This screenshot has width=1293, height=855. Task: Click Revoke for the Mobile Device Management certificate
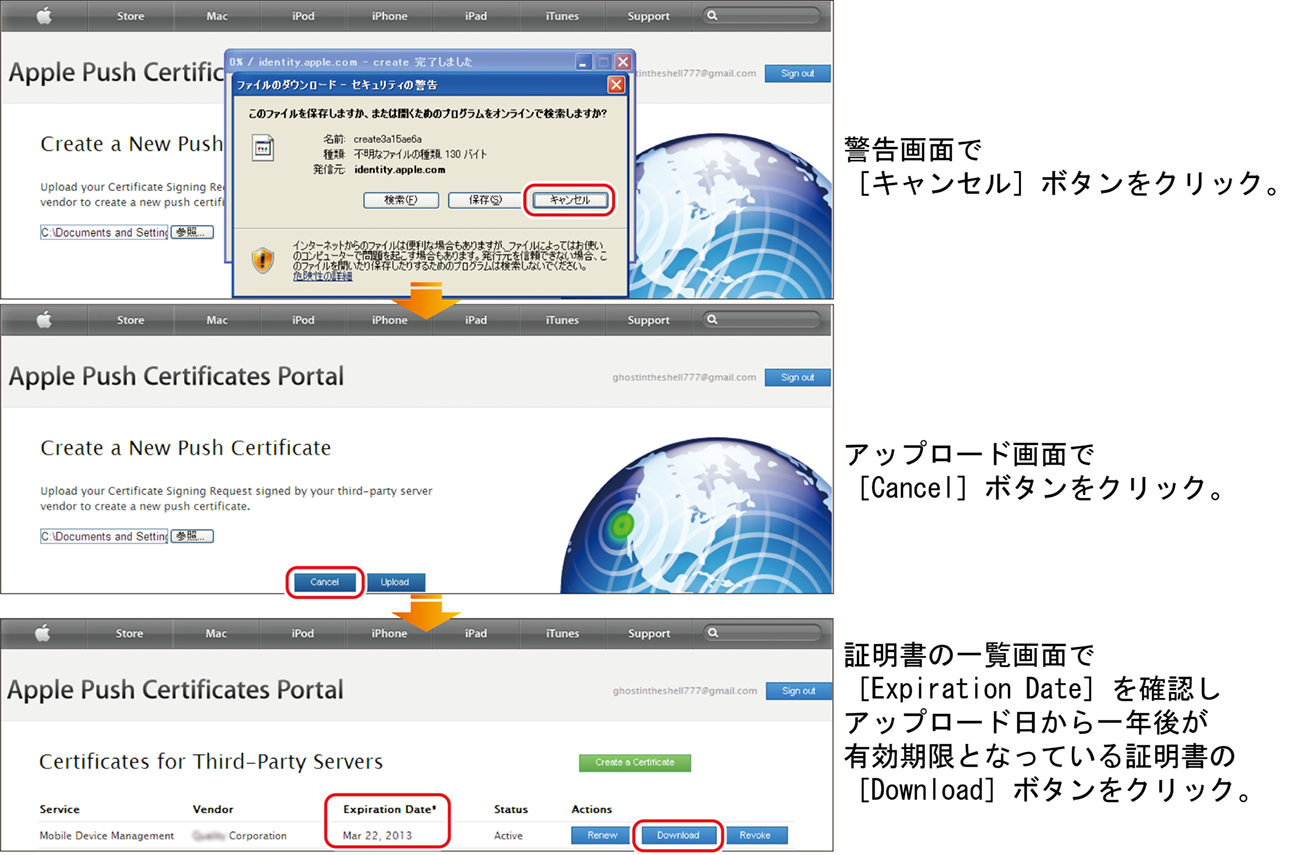click(757, 835)
